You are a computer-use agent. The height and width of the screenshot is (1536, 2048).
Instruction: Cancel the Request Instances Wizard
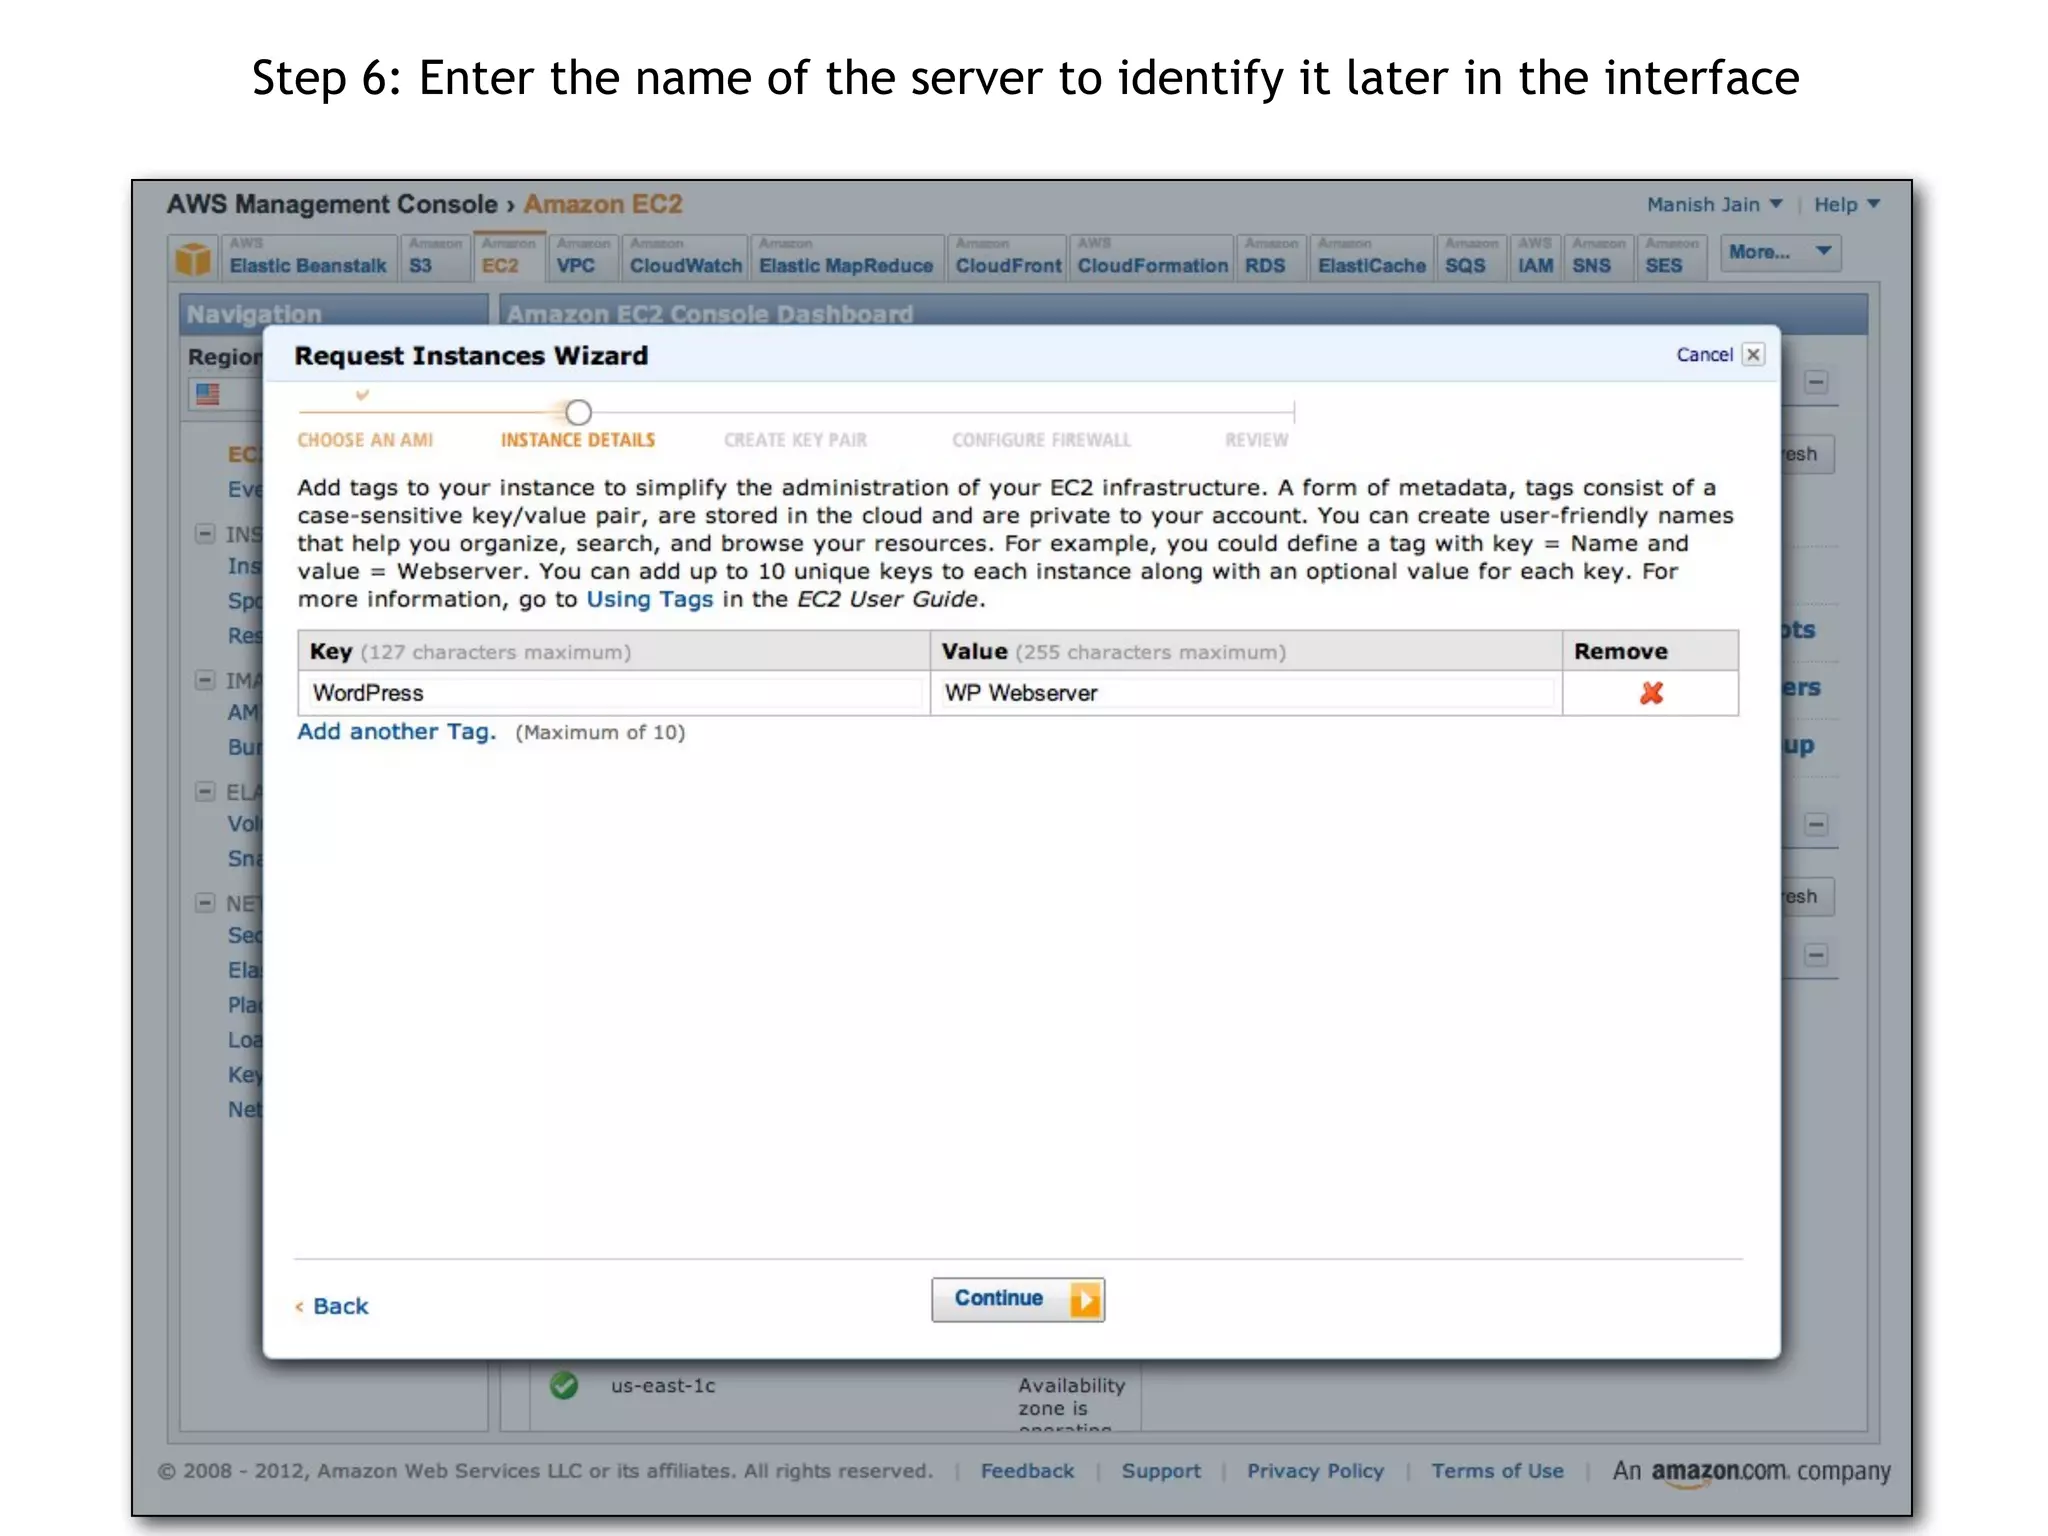click(x=1704, y=355)
